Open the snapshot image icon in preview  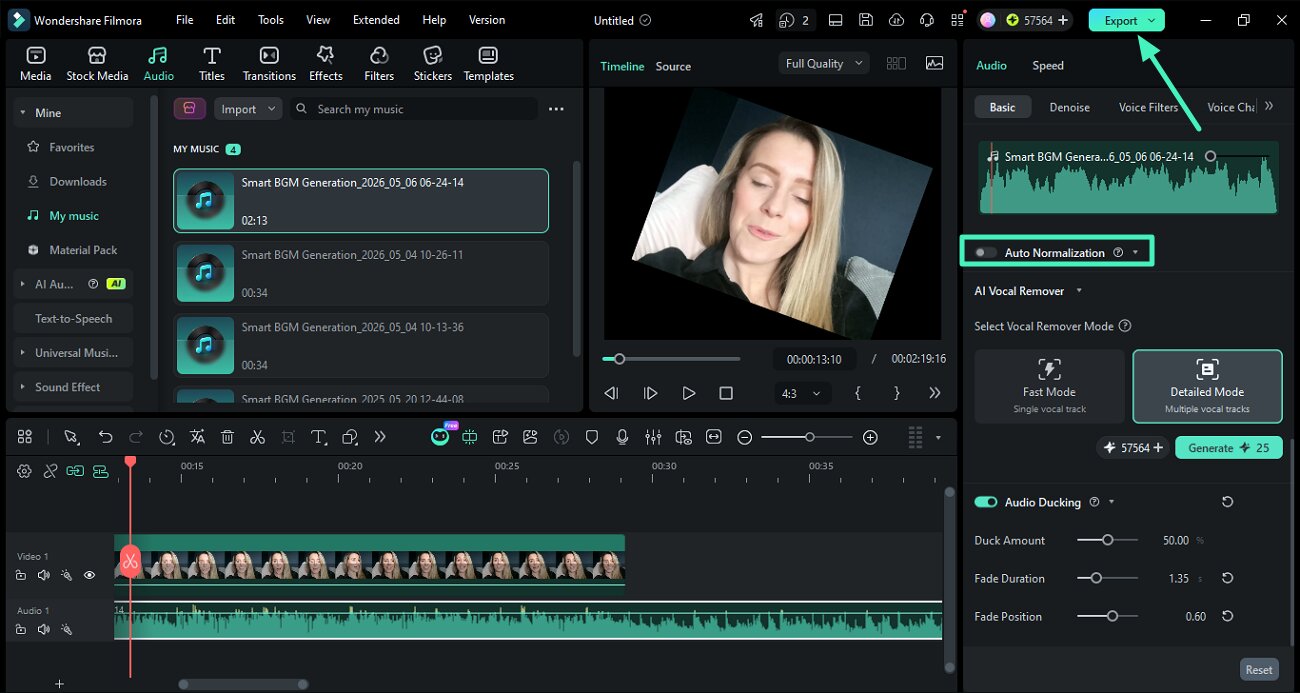pyautogui.click(x=934, y=63)
